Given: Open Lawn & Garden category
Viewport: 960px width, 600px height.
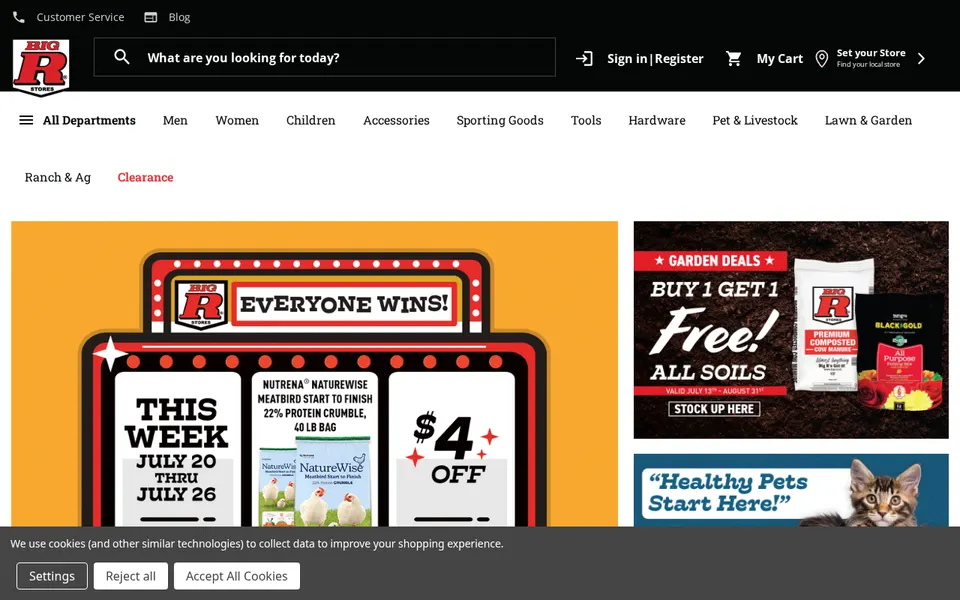Looking at the screenshot, I should (x=868, y=120).
